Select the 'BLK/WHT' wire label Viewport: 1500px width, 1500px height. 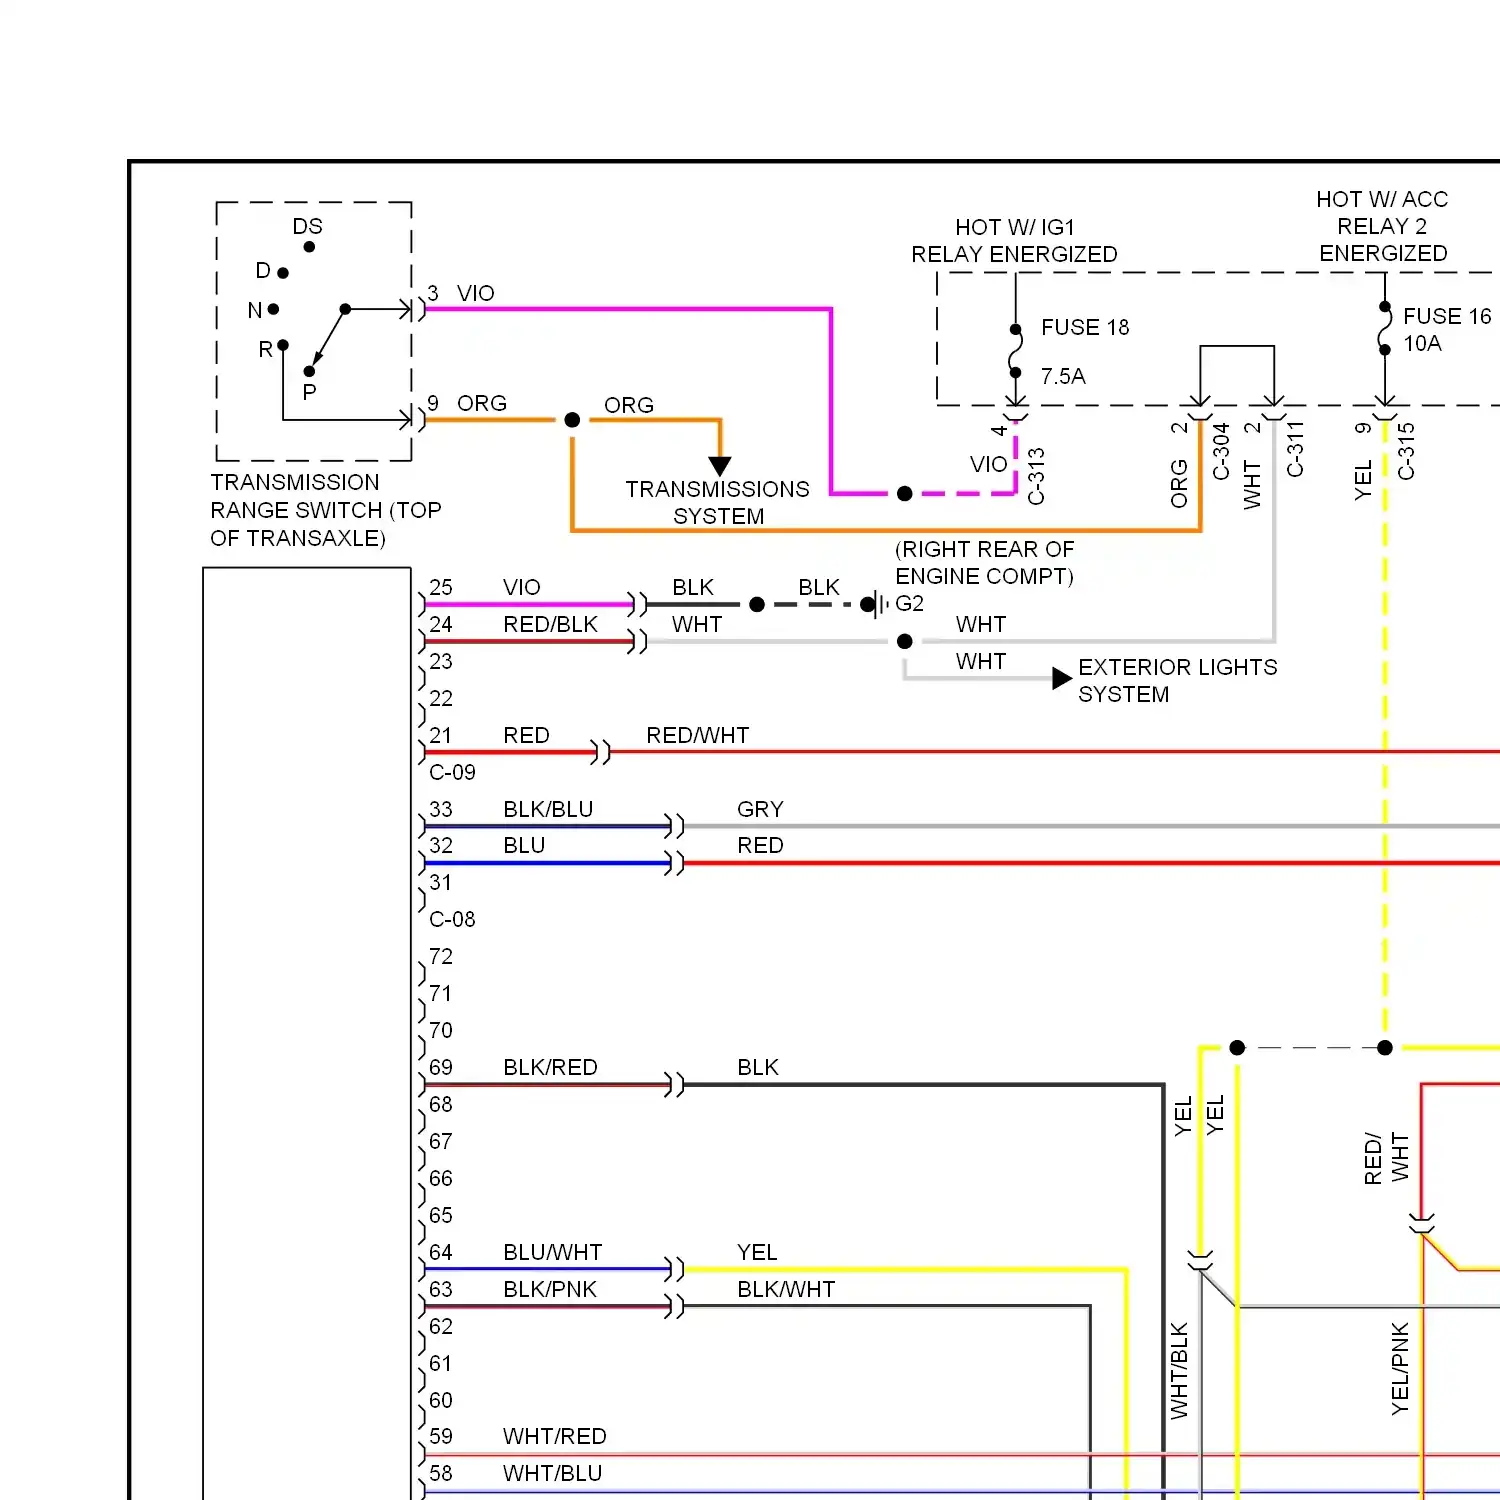786,1289
